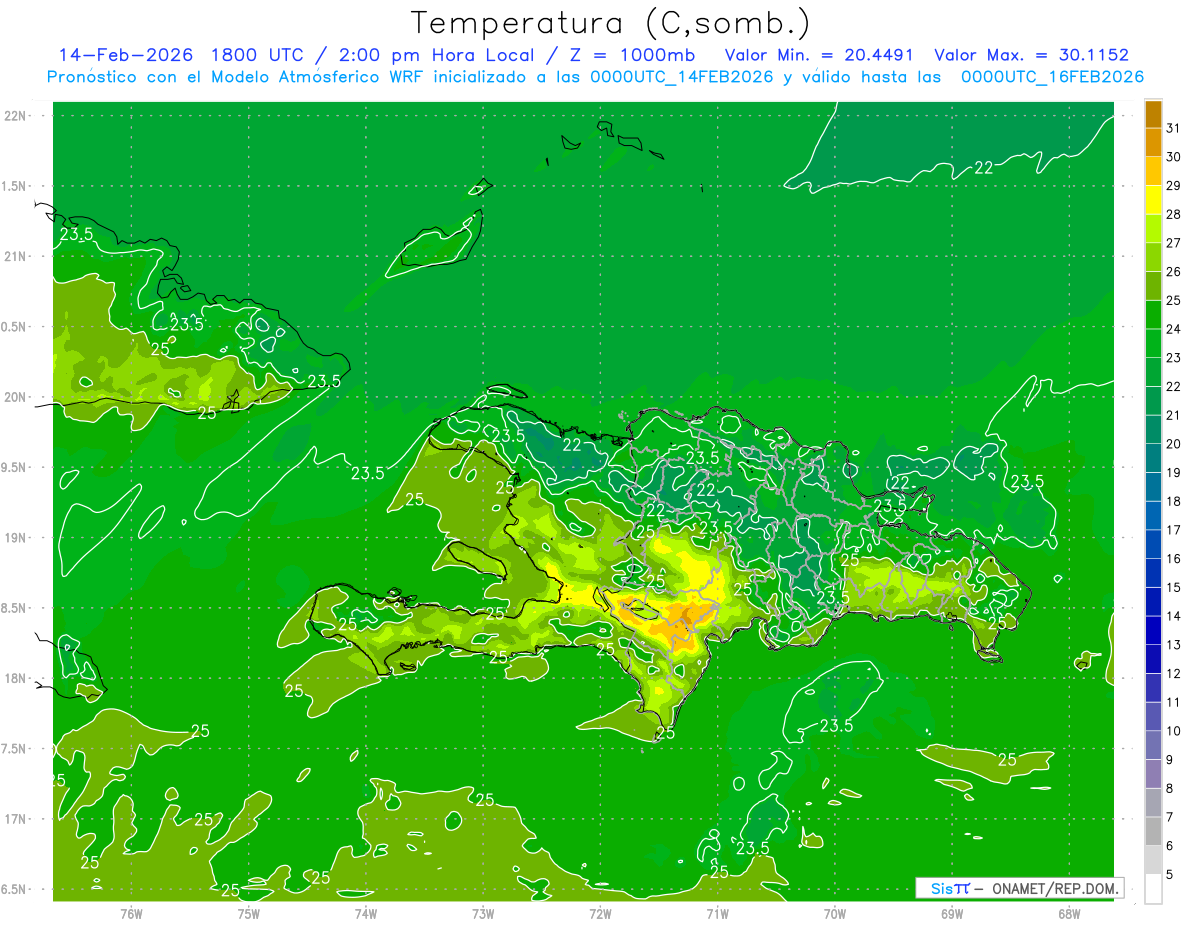Click the '8' color scale label

pos(1170,789)
